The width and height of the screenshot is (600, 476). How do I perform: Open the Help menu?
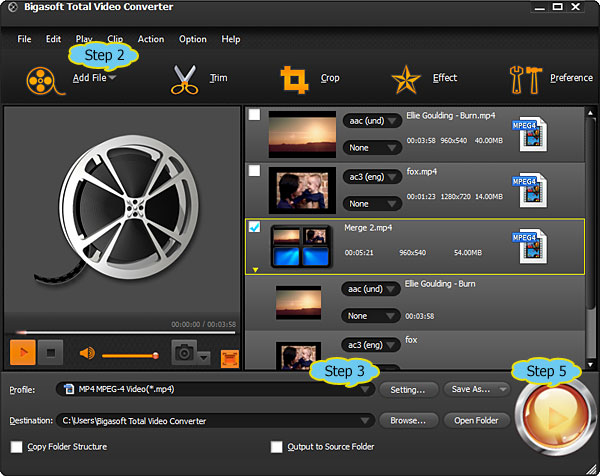coord(231,39)
